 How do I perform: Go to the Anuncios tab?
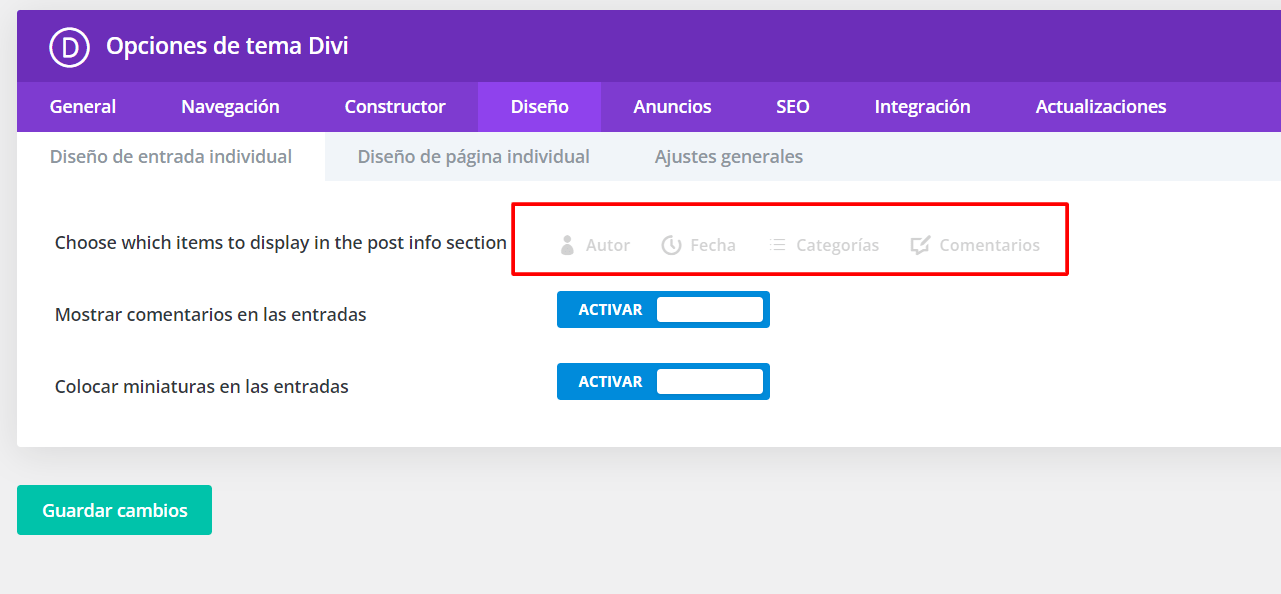[672, 107]
